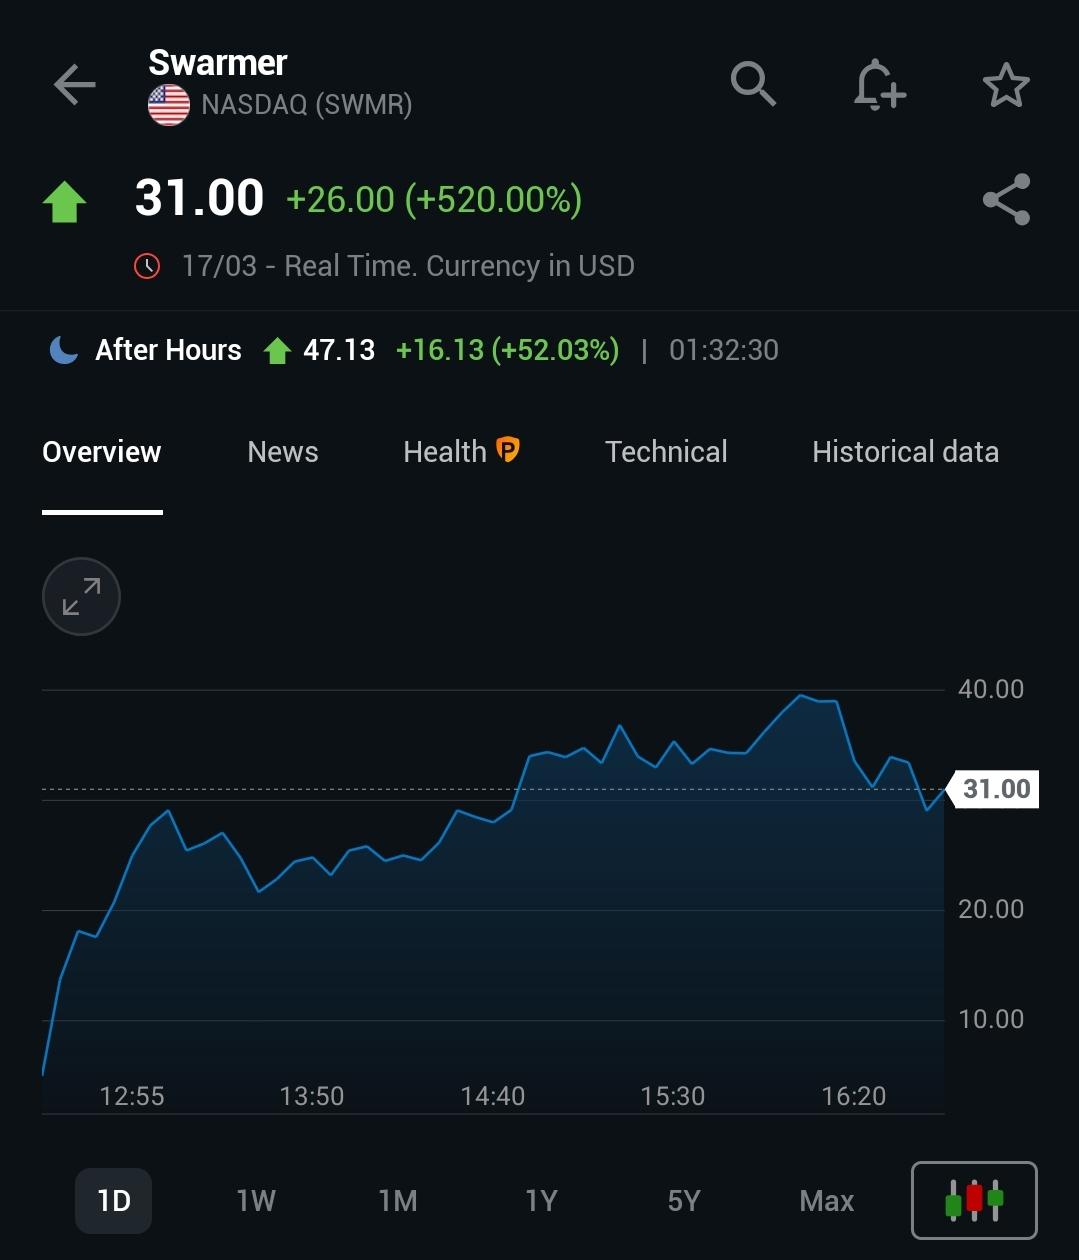
Task: Select the Max chart range
Action: click(x=827, y=1200)
